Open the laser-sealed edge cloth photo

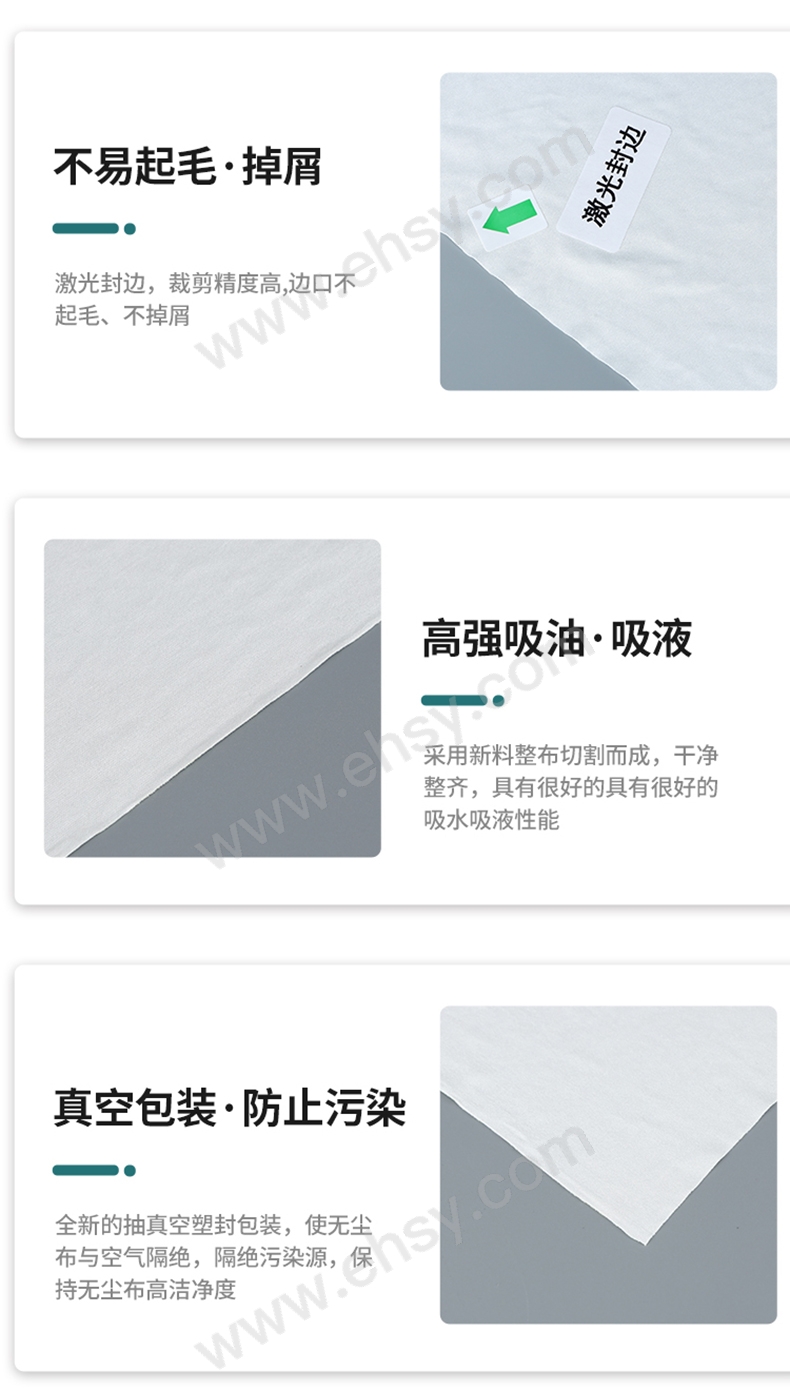click(608, 231)
